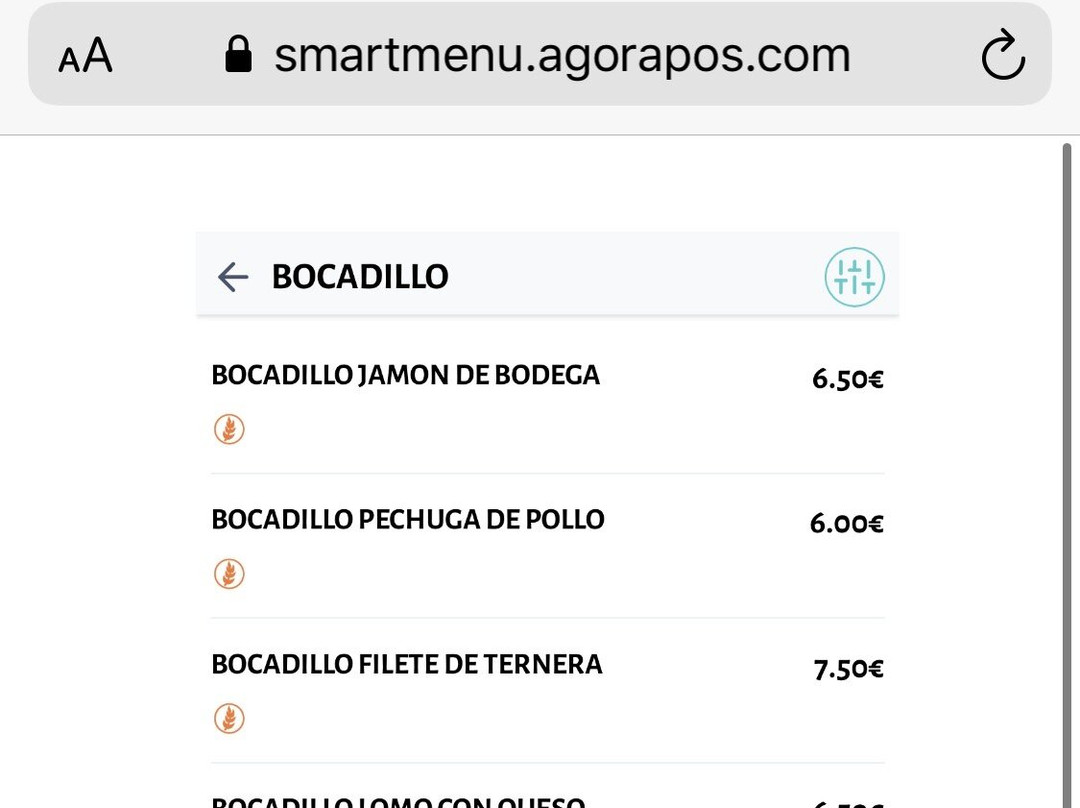The image size is (1080, 808).
Task: Open the AA text size menu
Action: point(85,55)
